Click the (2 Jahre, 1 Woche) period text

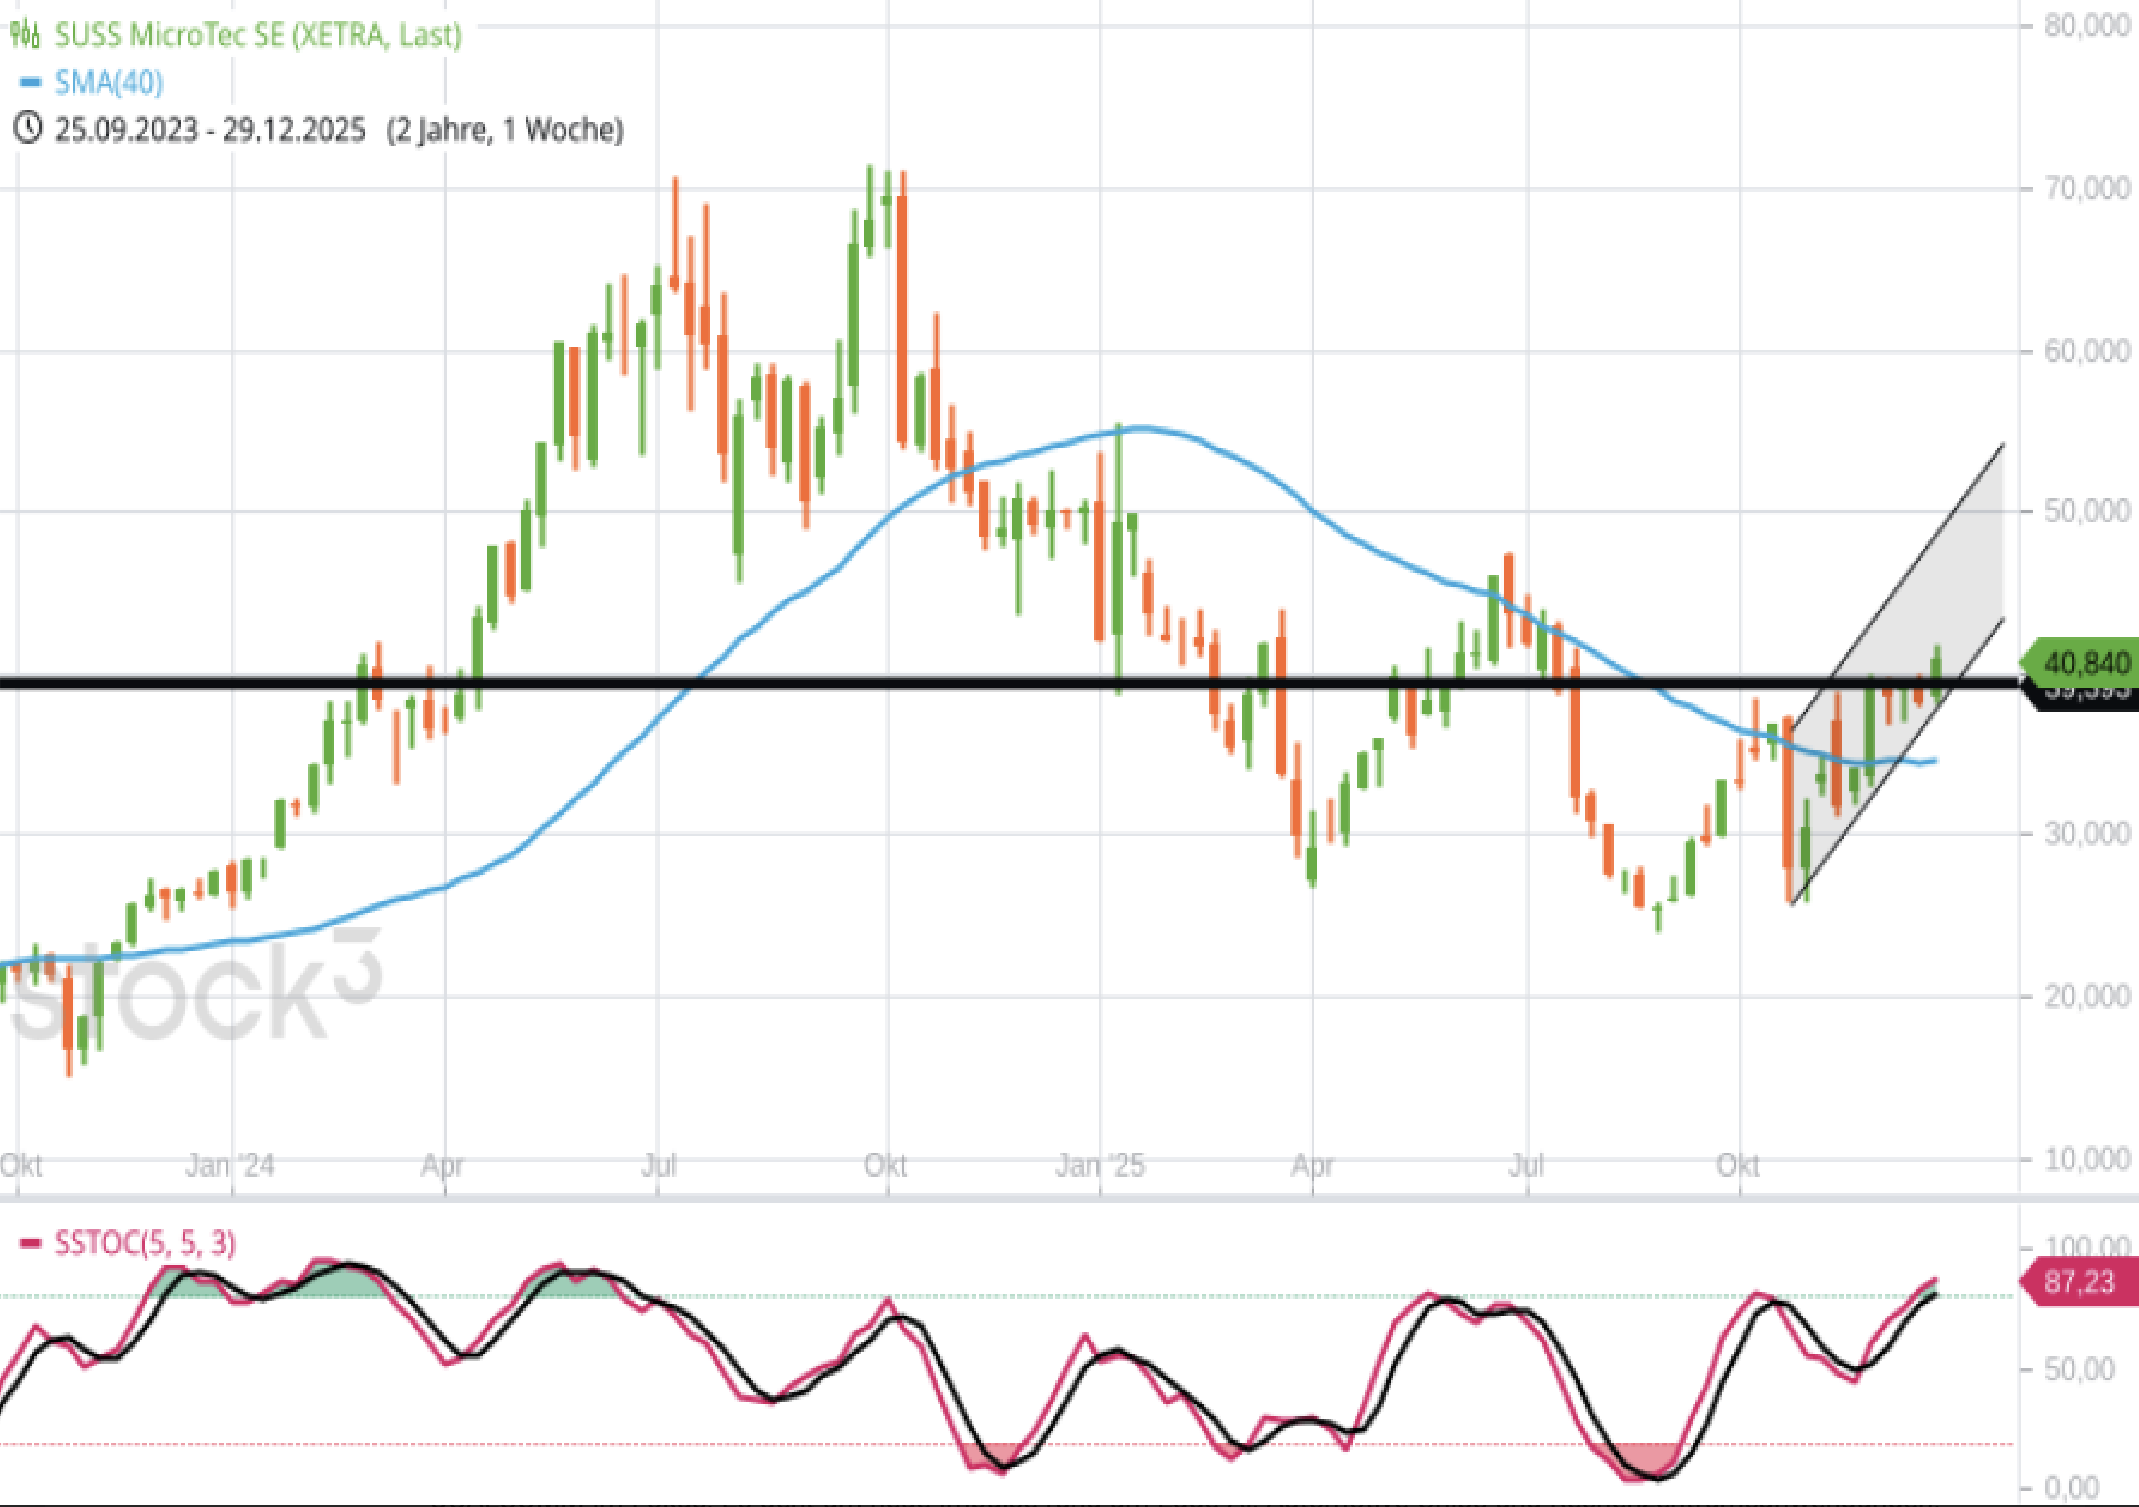[x=505, y=129]
